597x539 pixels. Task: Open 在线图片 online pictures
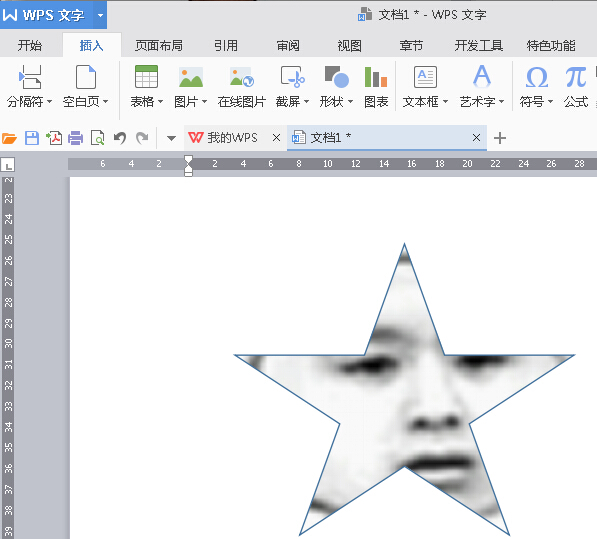tap(241, 77)
